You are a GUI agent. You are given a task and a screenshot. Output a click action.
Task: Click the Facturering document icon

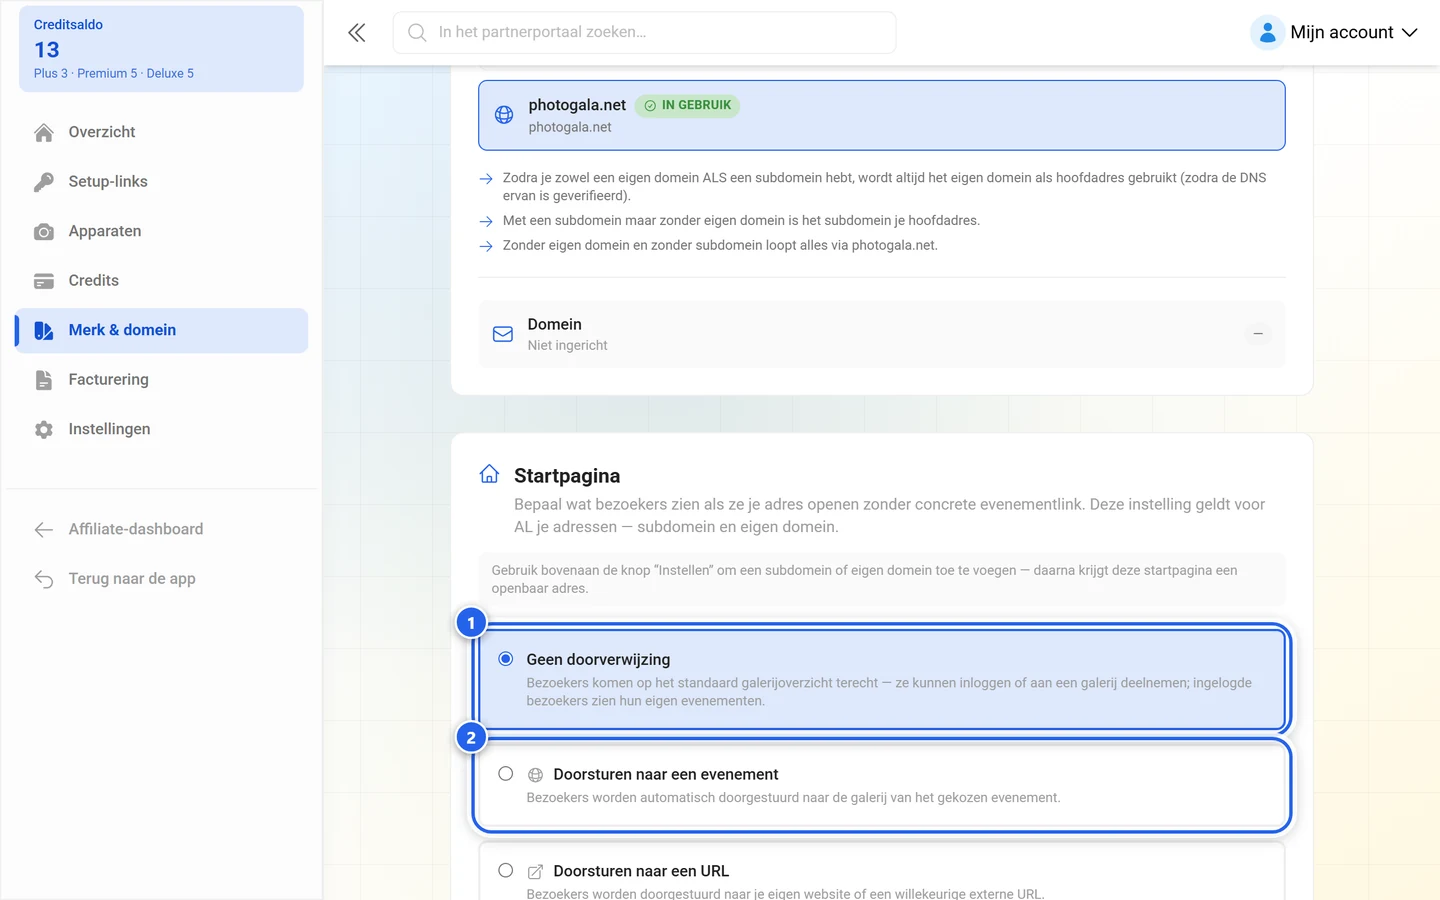pos(44,380)
